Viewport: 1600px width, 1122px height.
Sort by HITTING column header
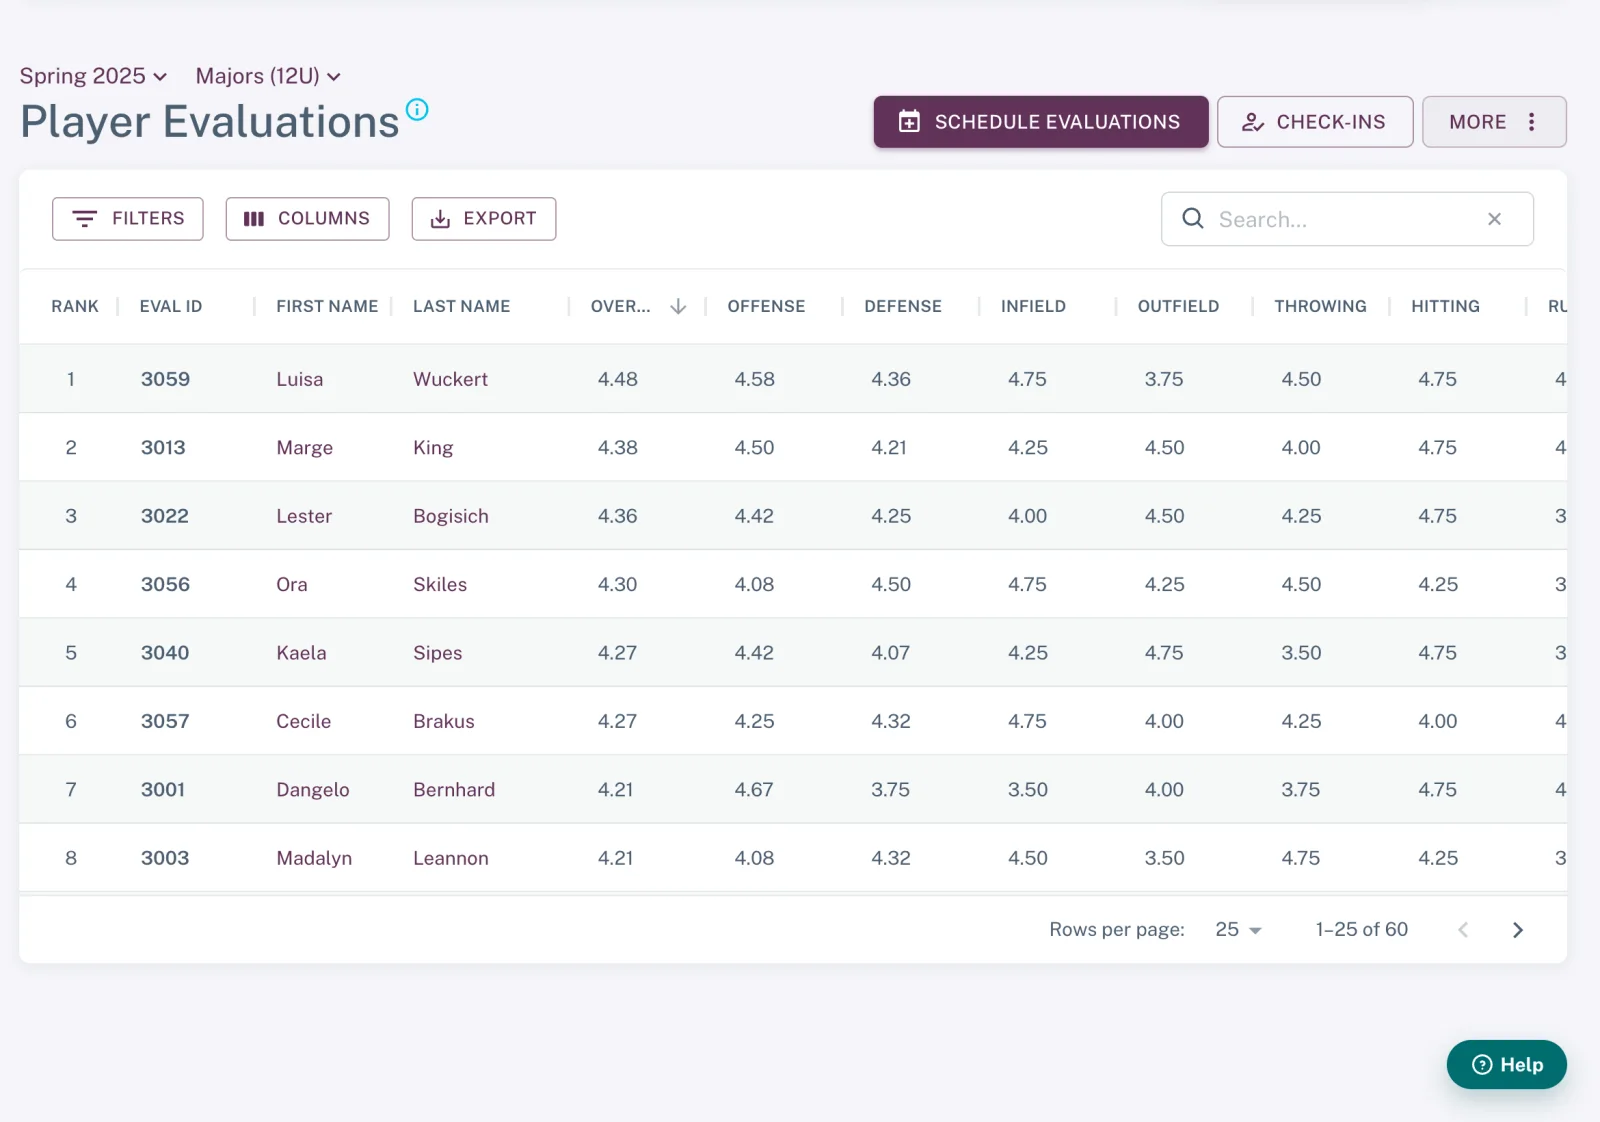(1445, 306)
